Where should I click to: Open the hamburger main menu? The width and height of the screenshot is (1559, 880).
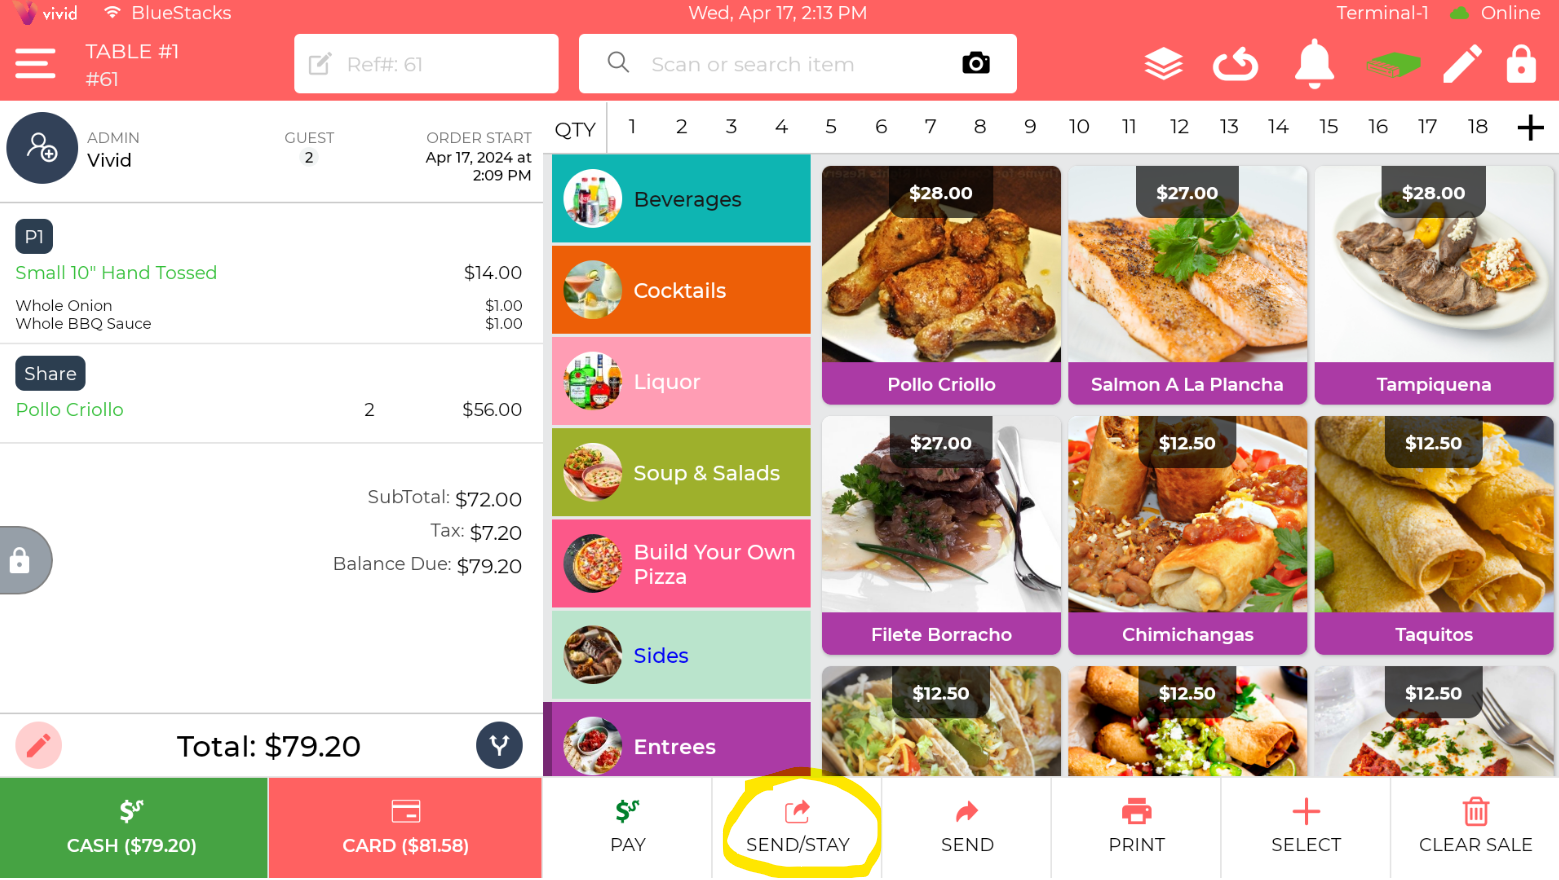coord(35,64)
